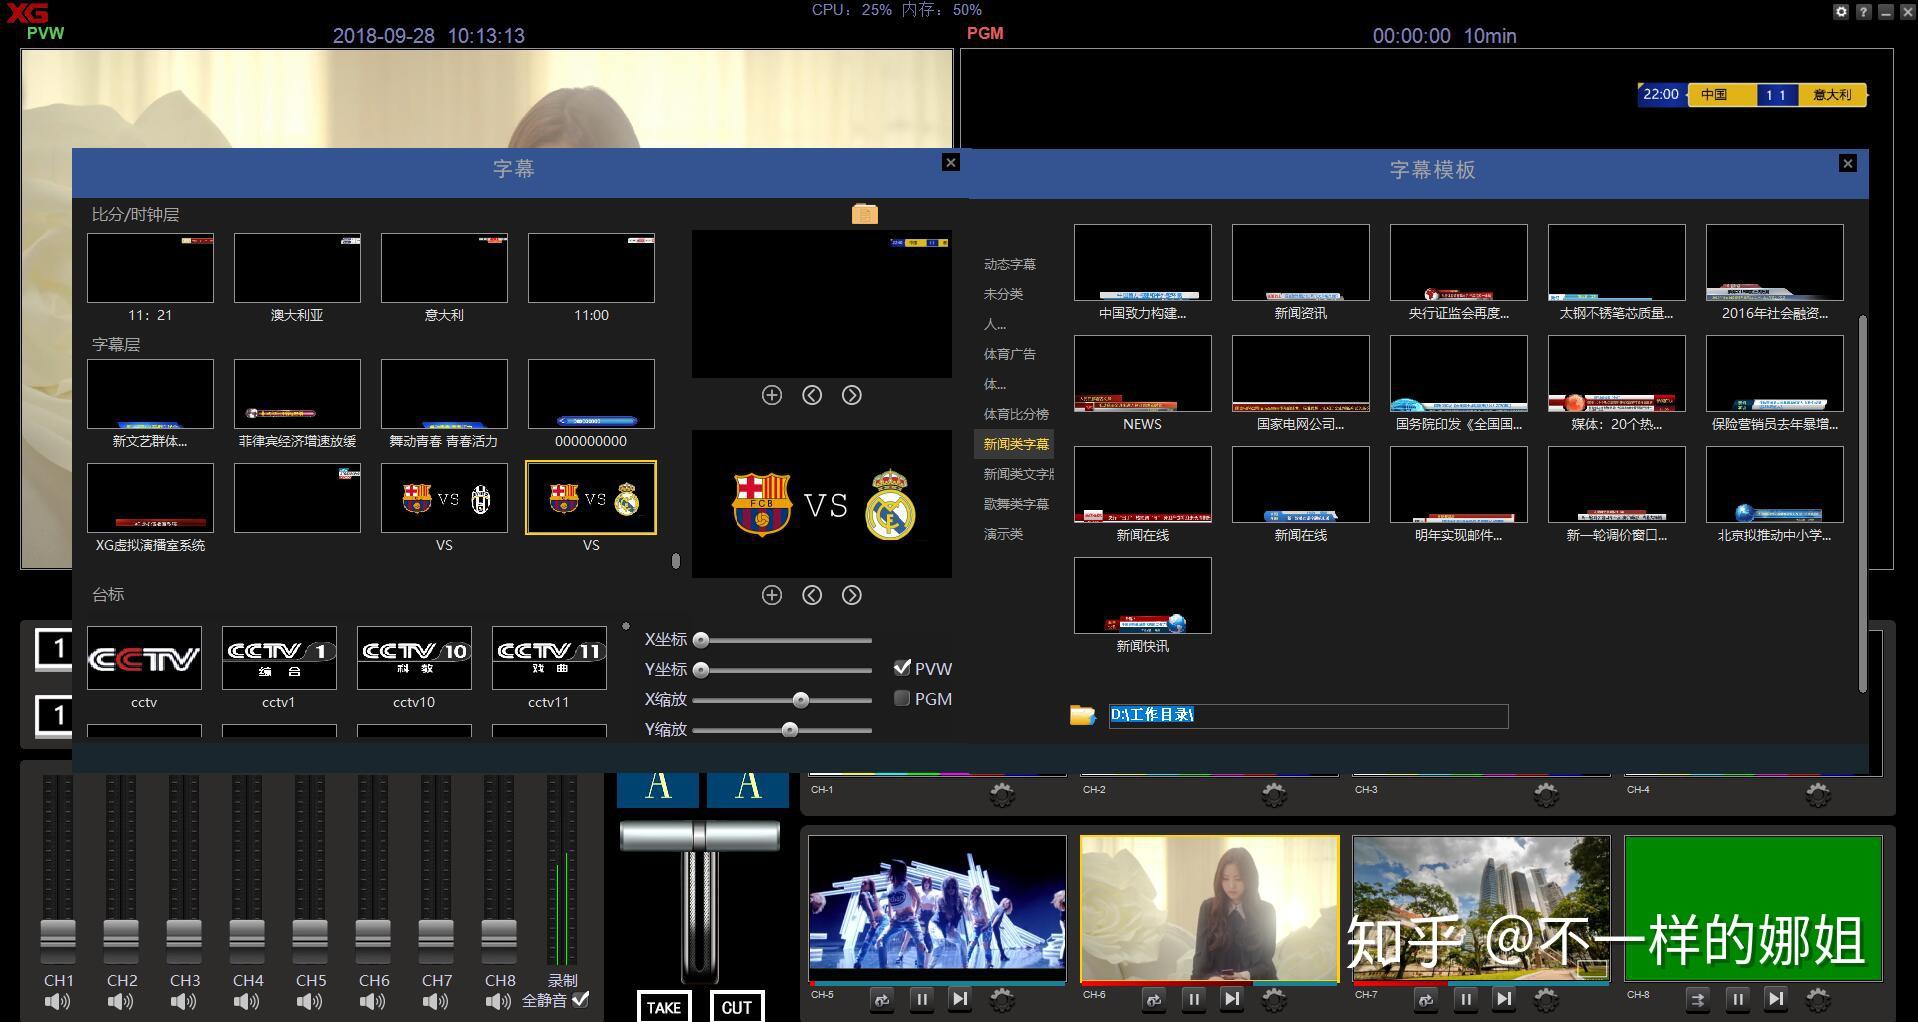Add item with plus icon under VS preview
1918x1022 pixels.
(x=771, y=595)
